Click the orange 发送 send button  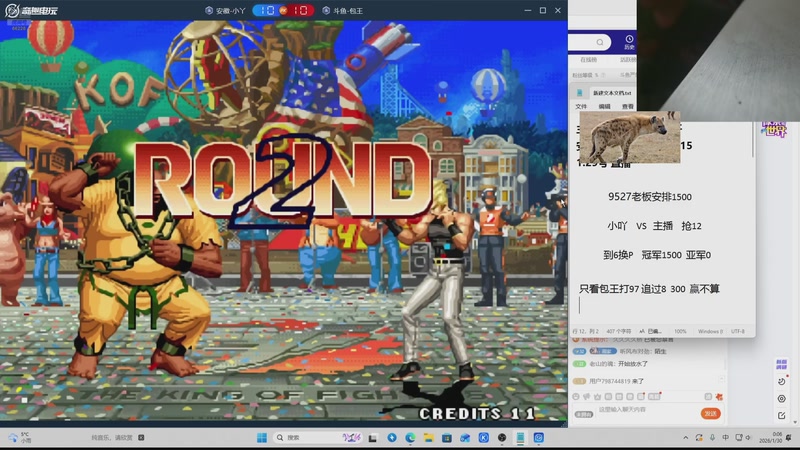pyautogui.click(x=711, y=413)
